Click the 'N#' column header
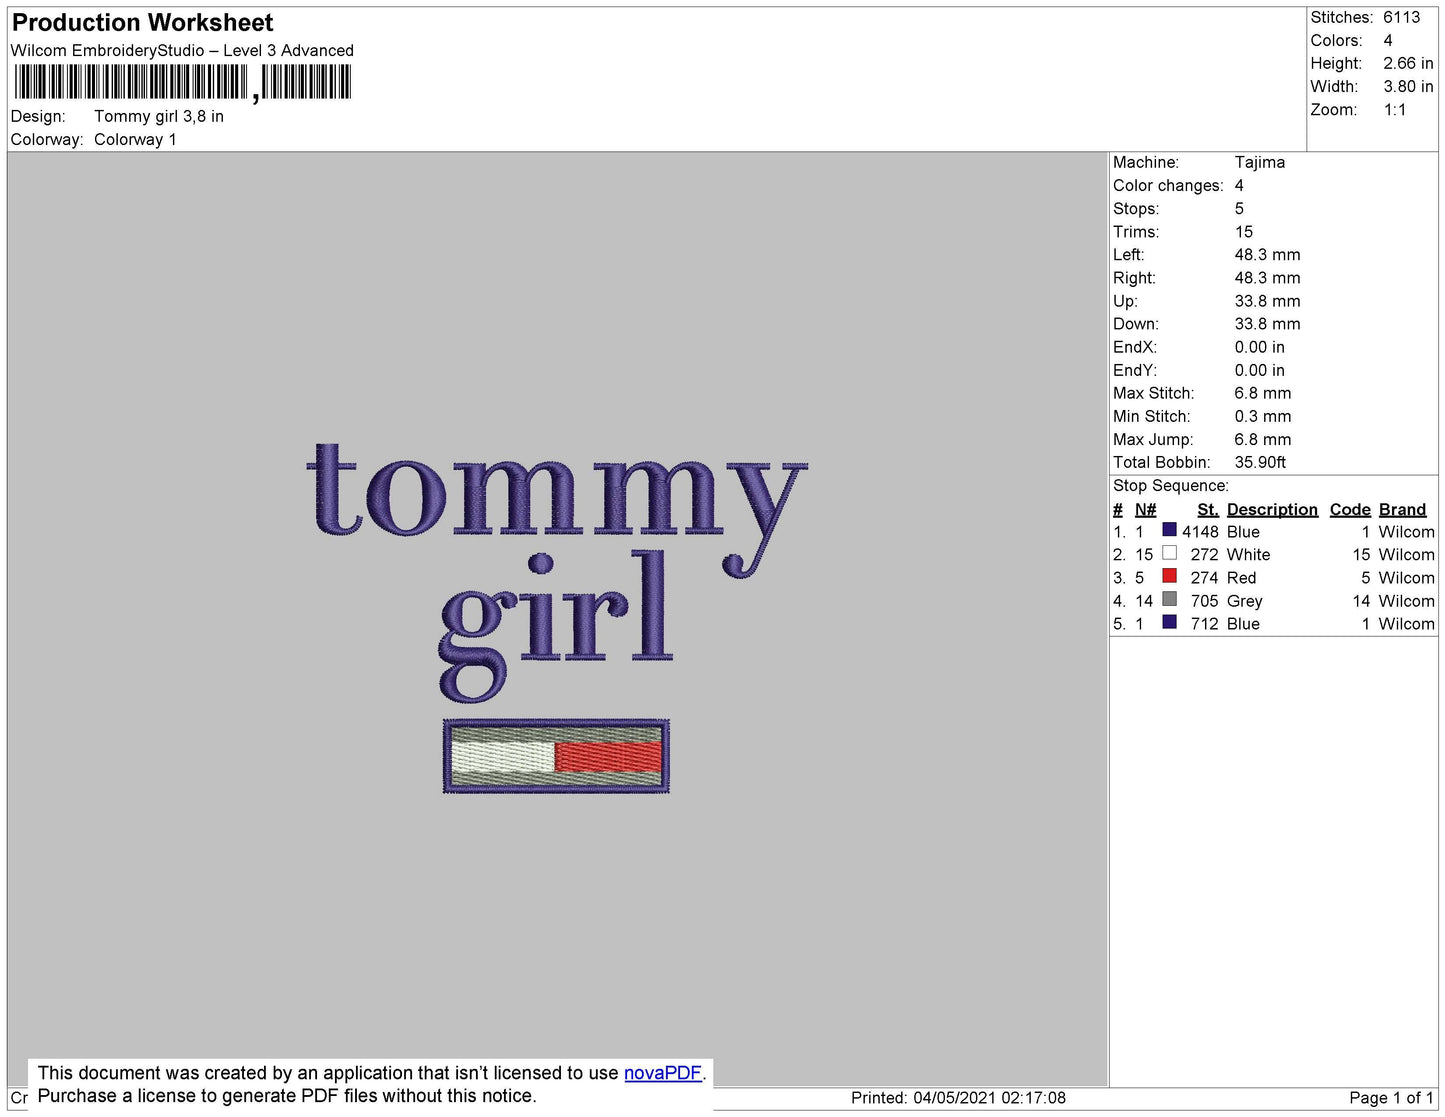Viewport: 1445px width, 1117px height. coord(1145,509)
